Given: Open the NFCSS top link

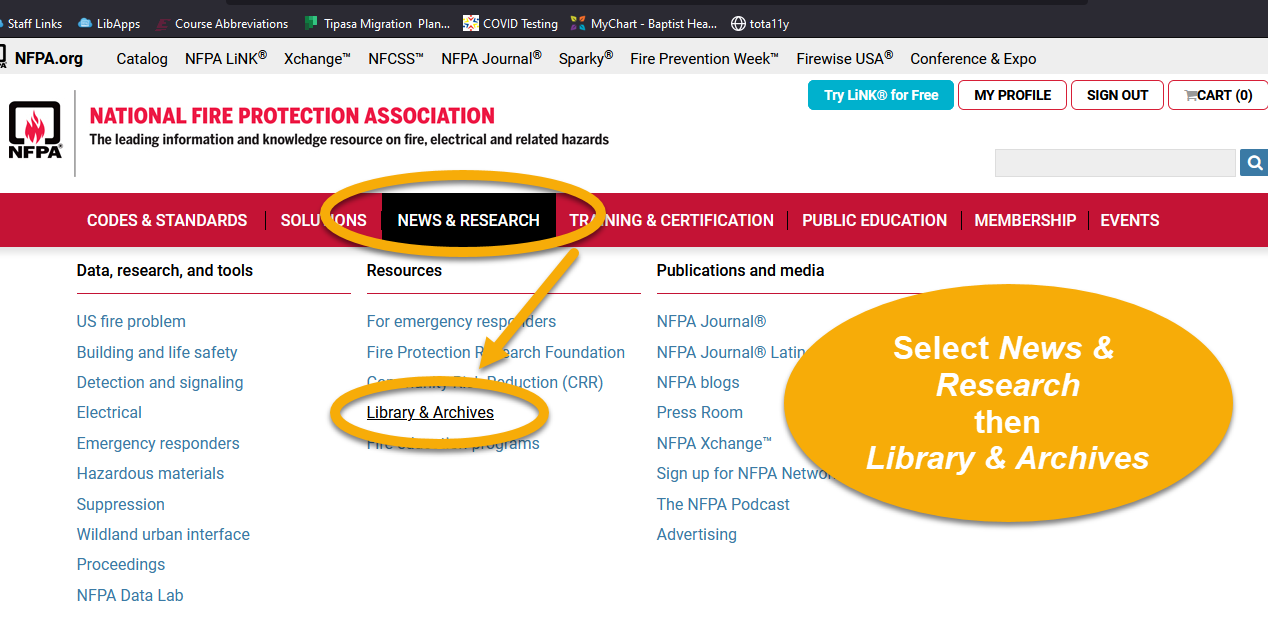Looking at the screenshot, I should pyautogui.click(x=396, y=58).
